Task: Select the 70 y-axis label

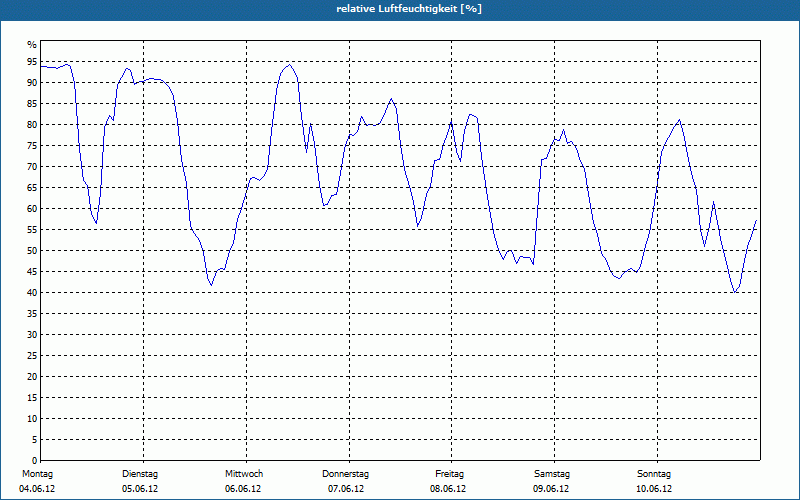Action: click(32, 167)
